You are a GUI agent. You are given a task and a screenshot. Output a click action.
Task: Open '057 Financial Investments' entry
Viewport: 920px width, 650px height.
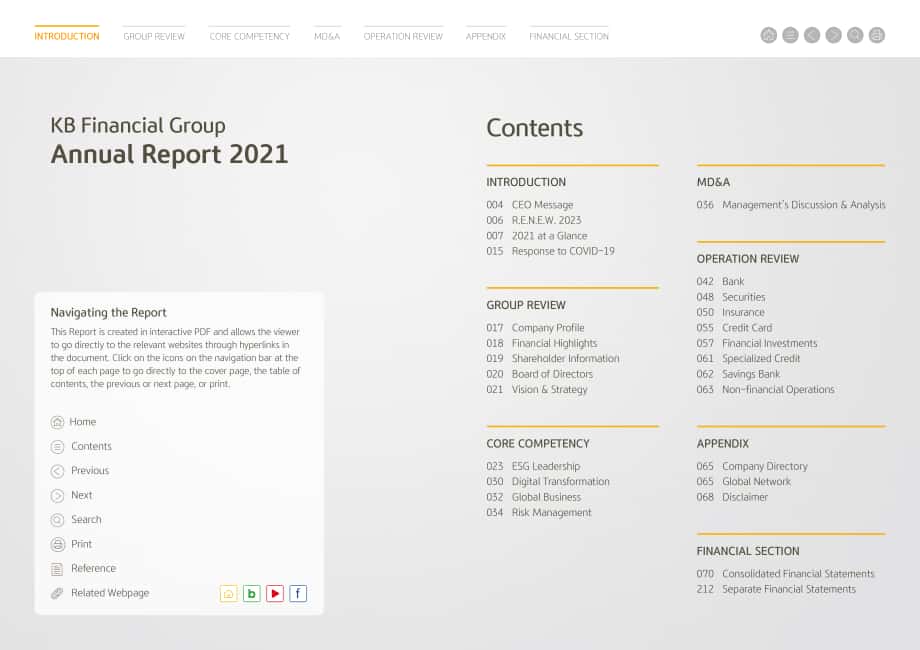[x=757, y=343]
